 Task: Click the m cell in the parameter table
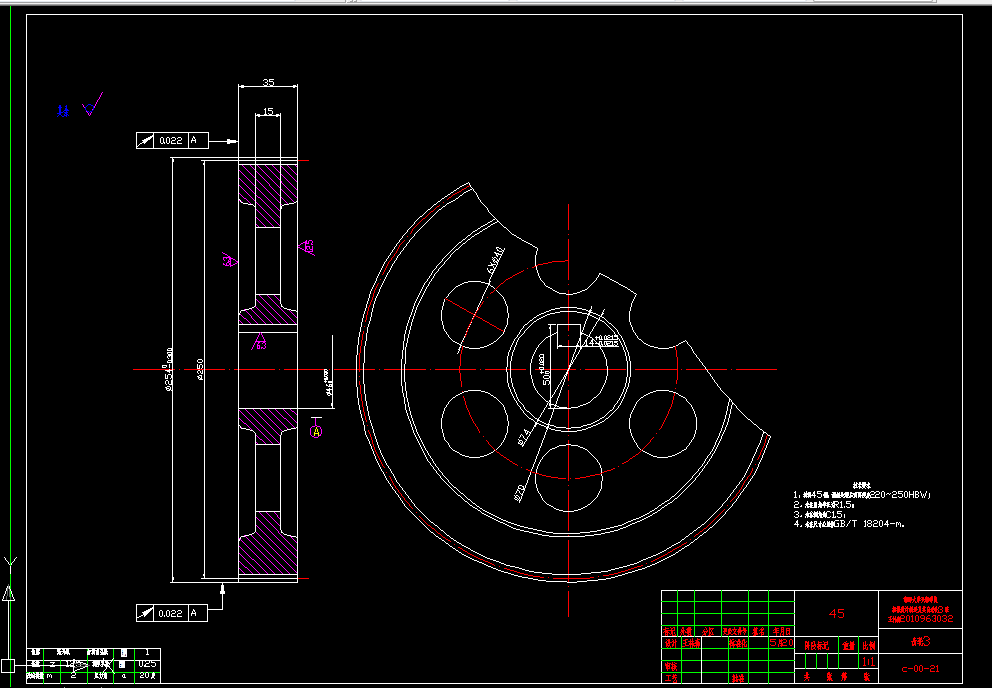52,675
